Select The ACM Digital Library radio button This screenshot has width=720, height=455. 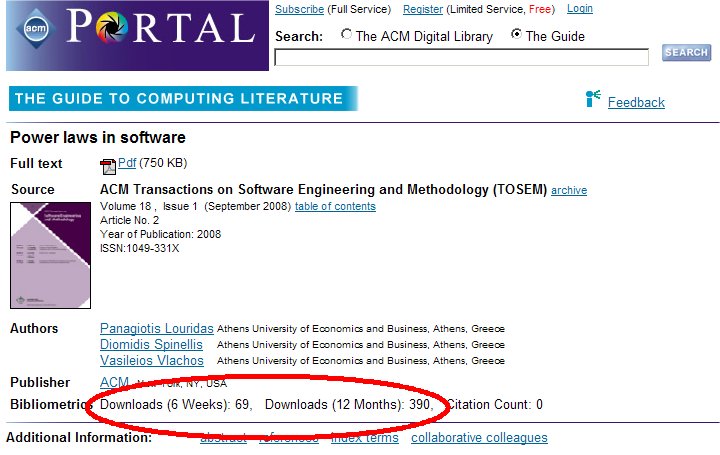click(x=346, y=34)
